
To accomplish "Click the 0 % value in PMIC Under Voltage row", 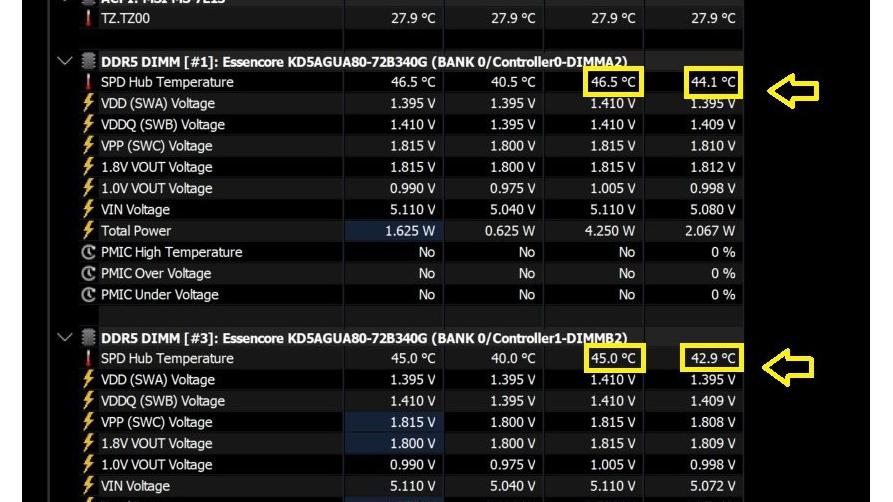I will pyautogui.click(x=723, y=295).
